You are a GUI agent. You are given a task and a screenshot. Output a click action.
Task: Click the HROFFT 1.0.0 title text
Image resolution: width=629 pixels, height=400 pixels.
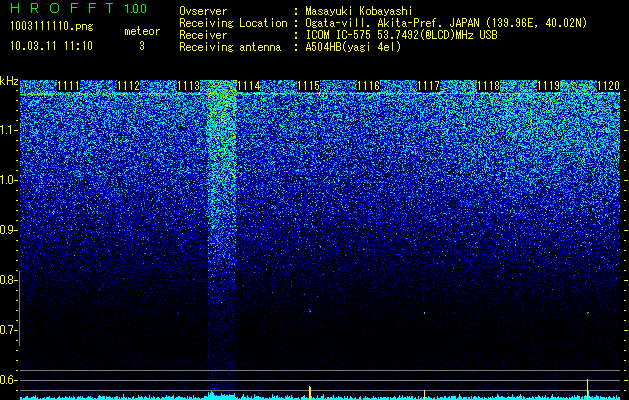click(x=78, y=8)
